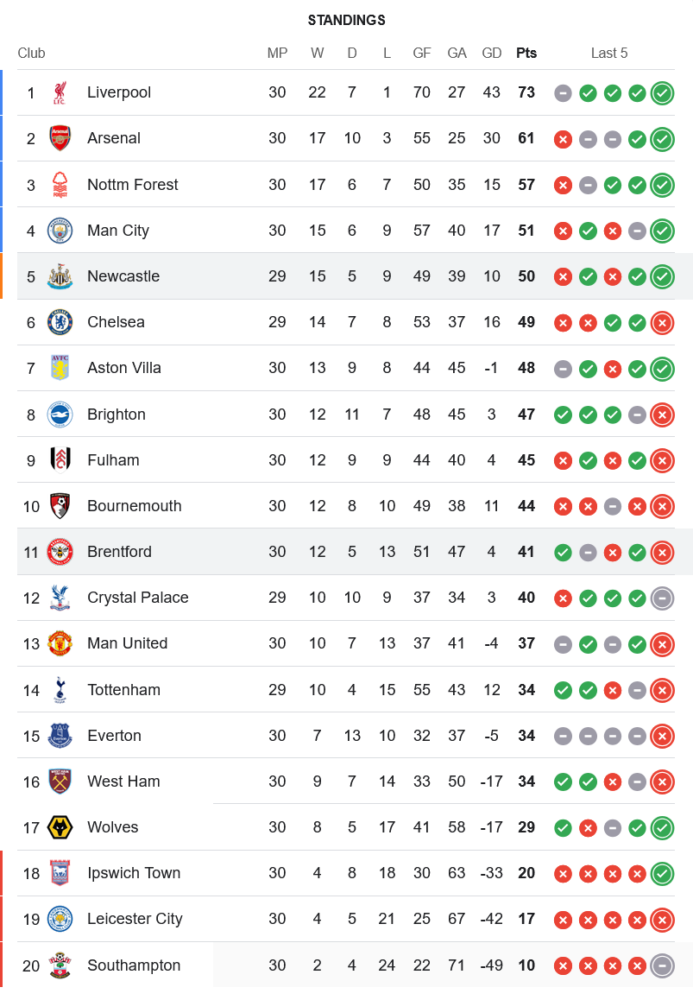
Task: Open the Brentford team link
Action: 119,552
